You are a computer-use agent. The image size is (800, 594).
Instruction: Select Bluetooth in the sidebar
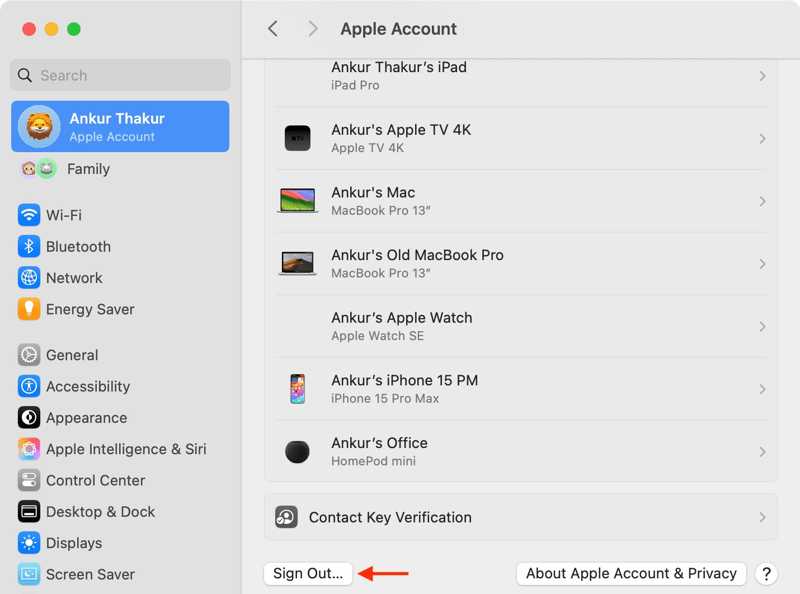click(x=120, y=246)
